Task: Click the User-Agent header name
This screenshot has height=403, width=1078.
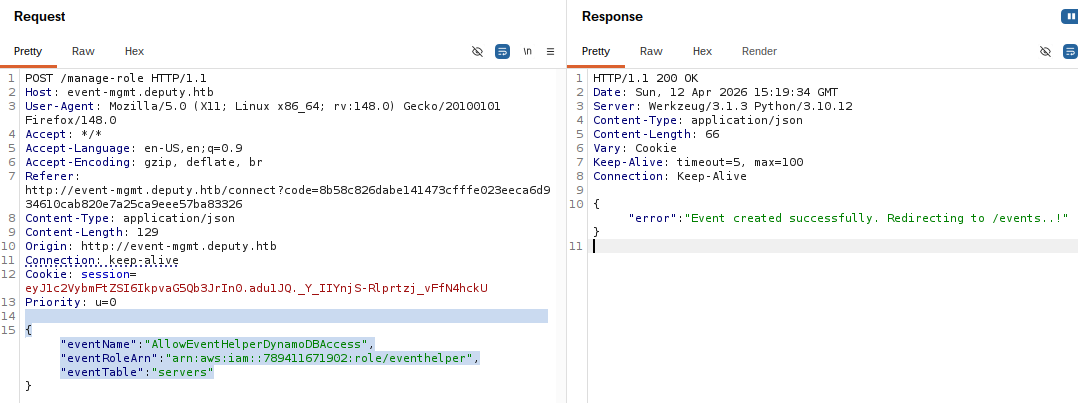Action: pyautogui.click(x=63, y=106)
